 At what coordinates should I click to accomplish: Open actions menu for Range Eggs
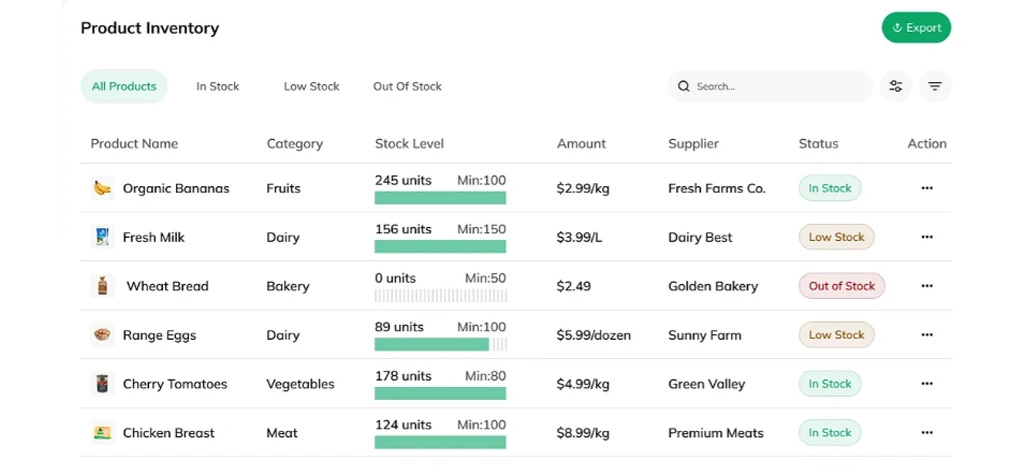coord(927,334)
